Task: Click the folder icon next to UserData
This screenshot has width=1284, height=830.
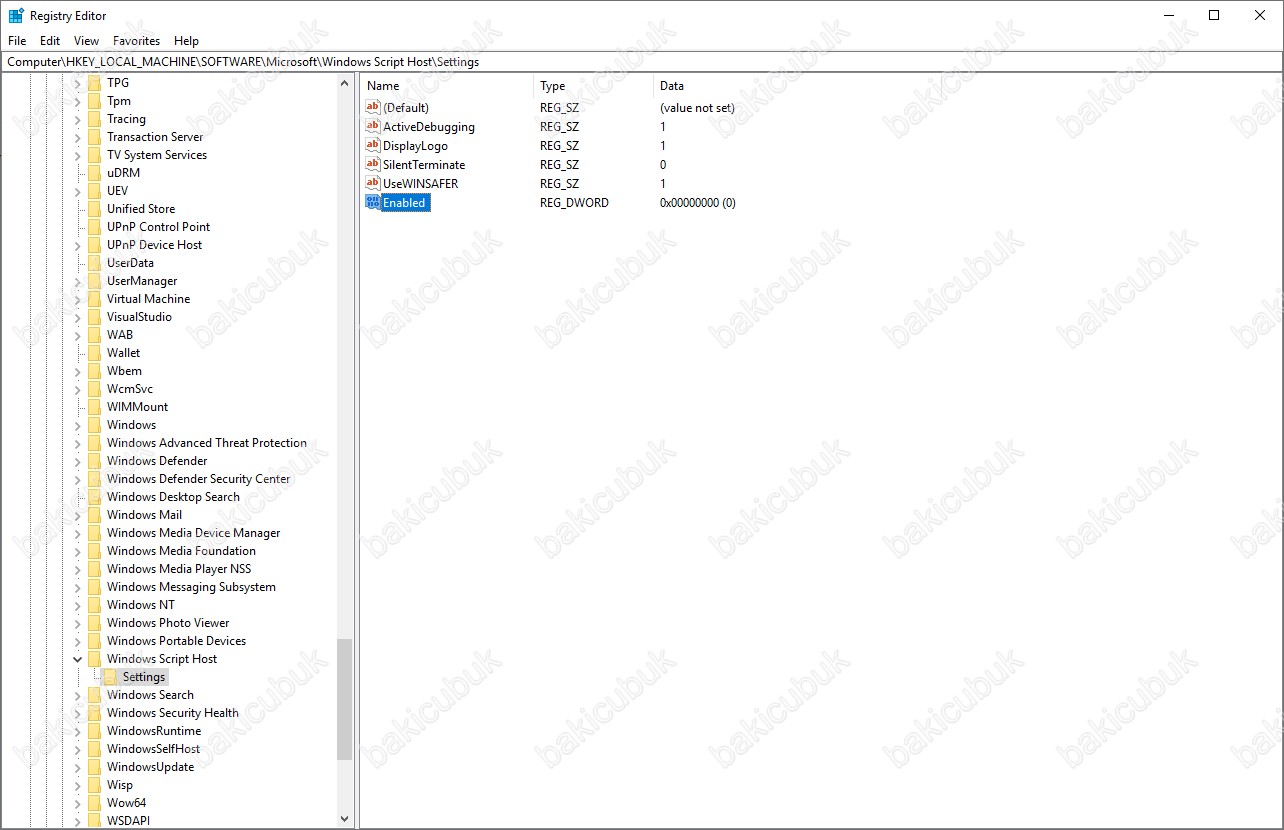Action: 94,263
